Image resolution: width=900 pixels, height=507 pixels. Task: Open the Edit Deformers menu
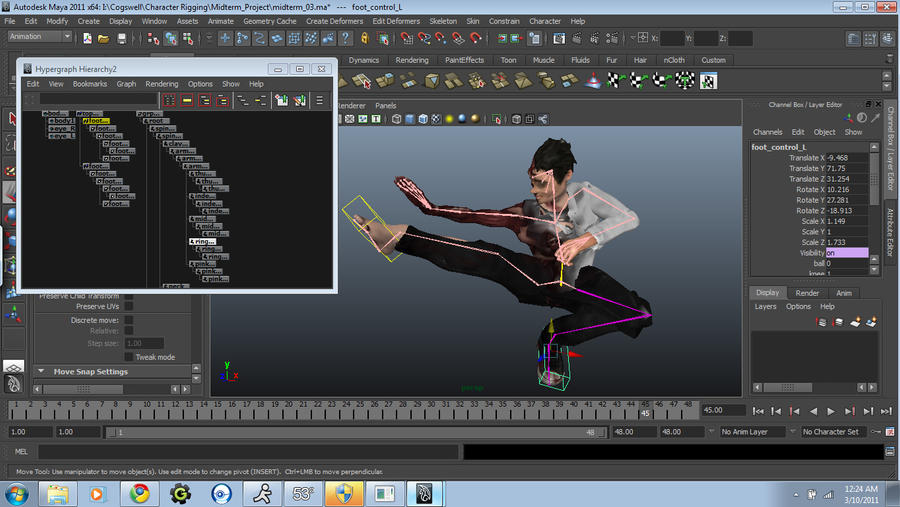pos(396,21)
